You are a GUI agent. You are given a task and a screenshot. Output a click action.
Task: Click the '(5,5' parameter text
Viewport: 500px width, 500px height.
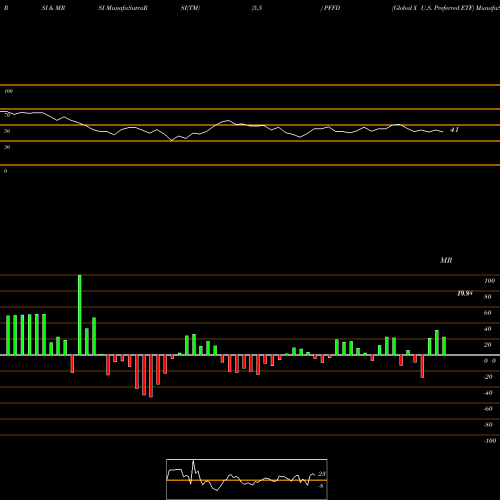[x=257, y=8]
